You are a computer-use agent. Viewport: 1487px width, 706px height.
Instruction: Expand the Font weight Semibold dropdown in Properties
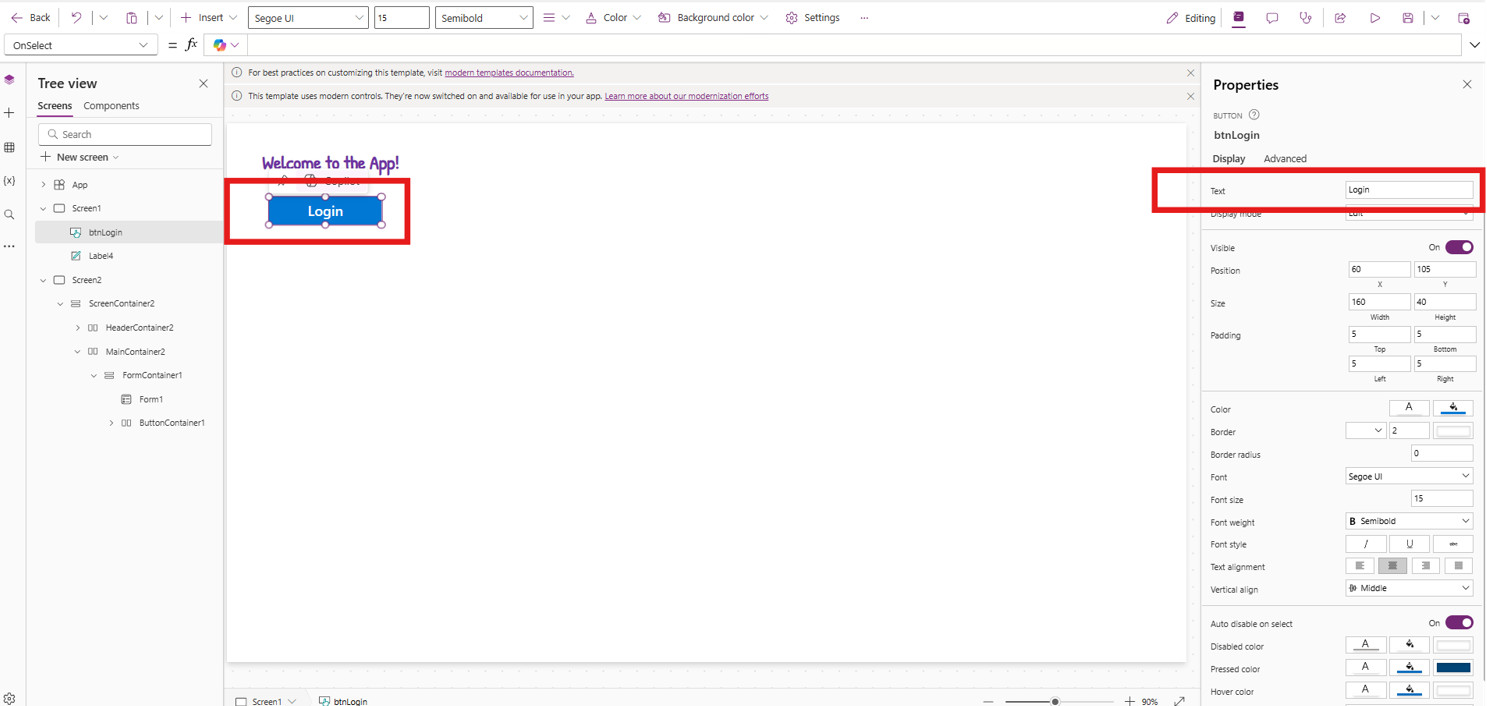click(x=1409, y=521)
